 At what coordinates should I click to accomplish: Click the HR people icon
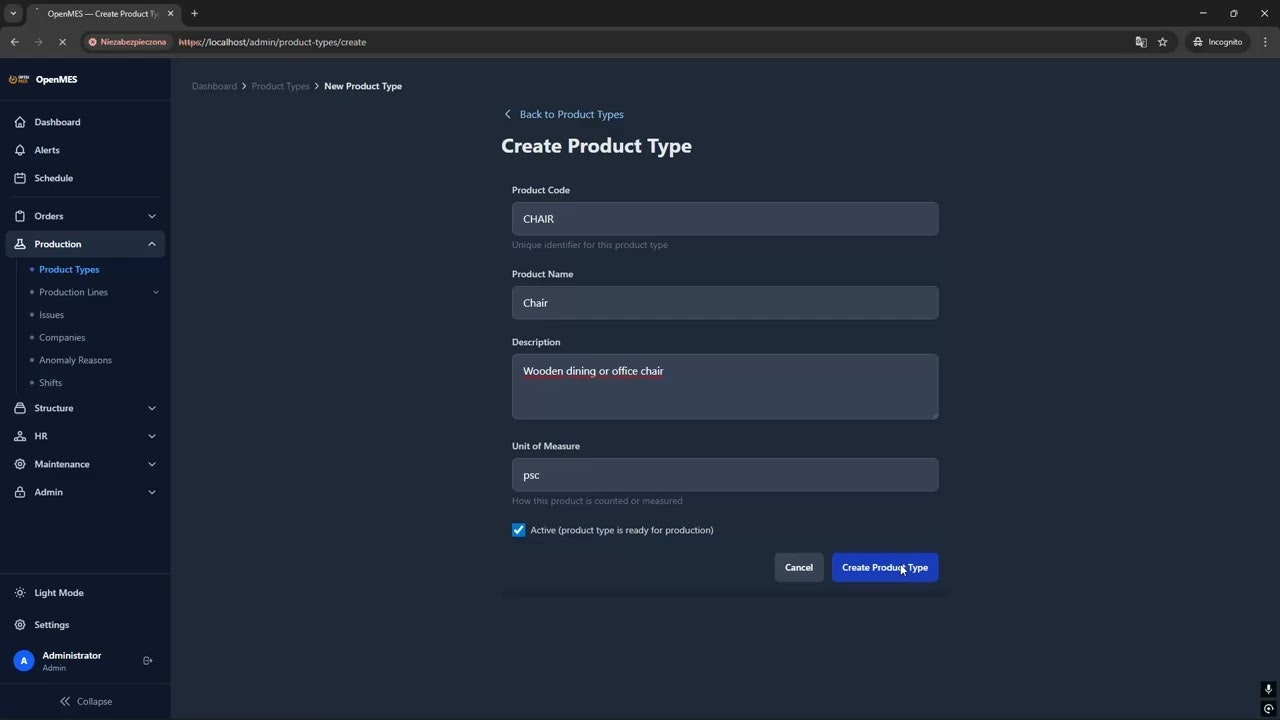(20, 436)
